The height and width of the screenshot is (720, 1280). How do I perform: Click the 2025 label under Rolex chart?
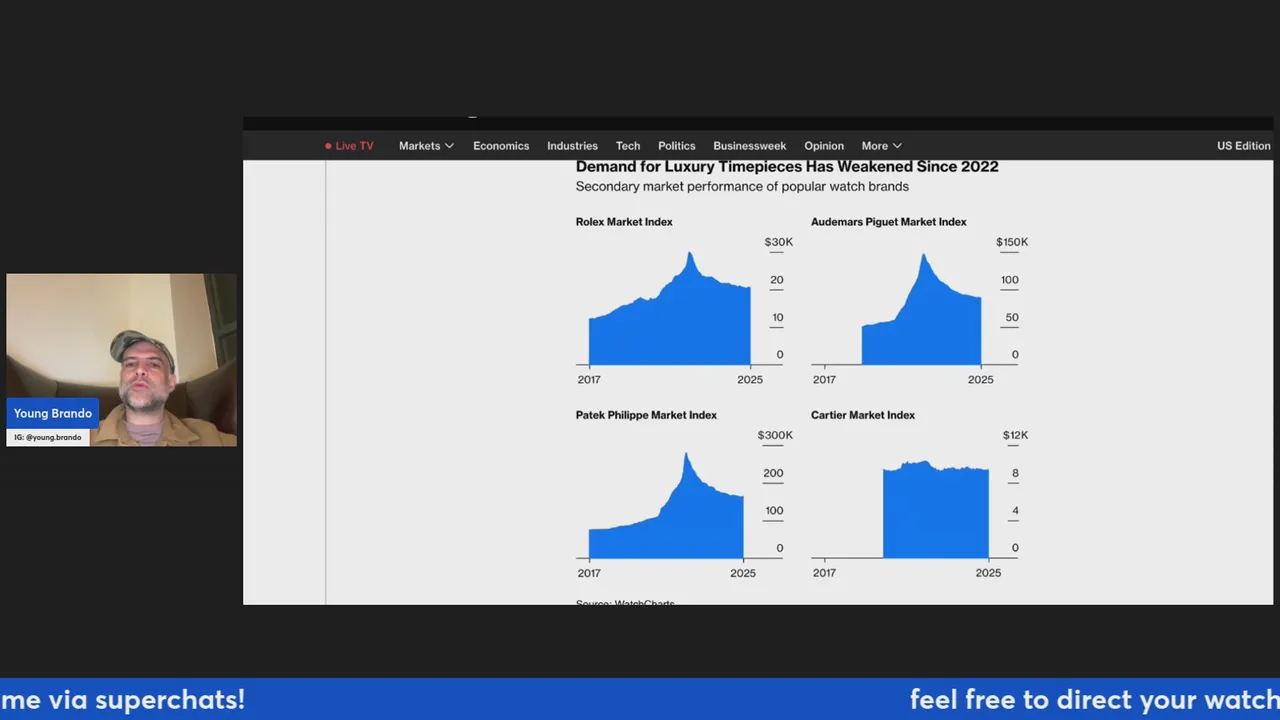[750, 380]
